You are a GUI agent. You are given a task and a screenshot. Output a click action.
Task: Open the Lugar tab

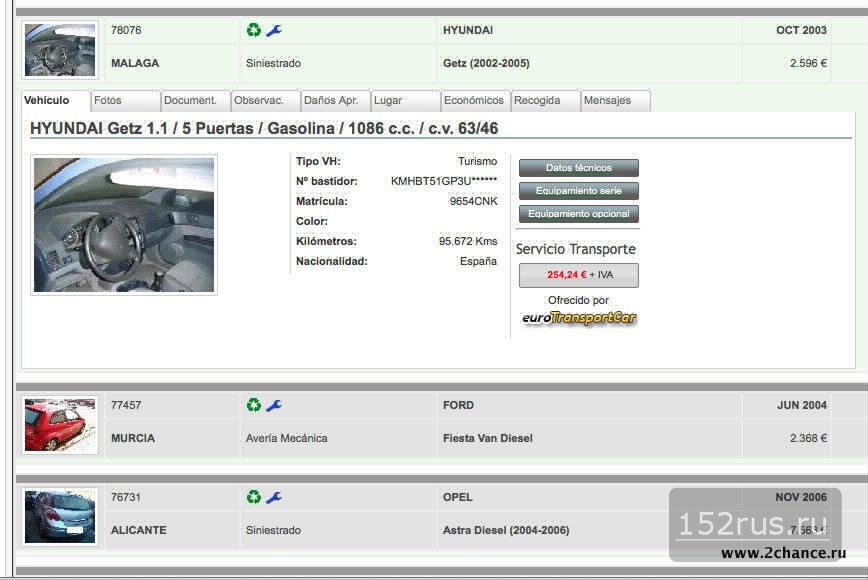click(x=406, y=101)
